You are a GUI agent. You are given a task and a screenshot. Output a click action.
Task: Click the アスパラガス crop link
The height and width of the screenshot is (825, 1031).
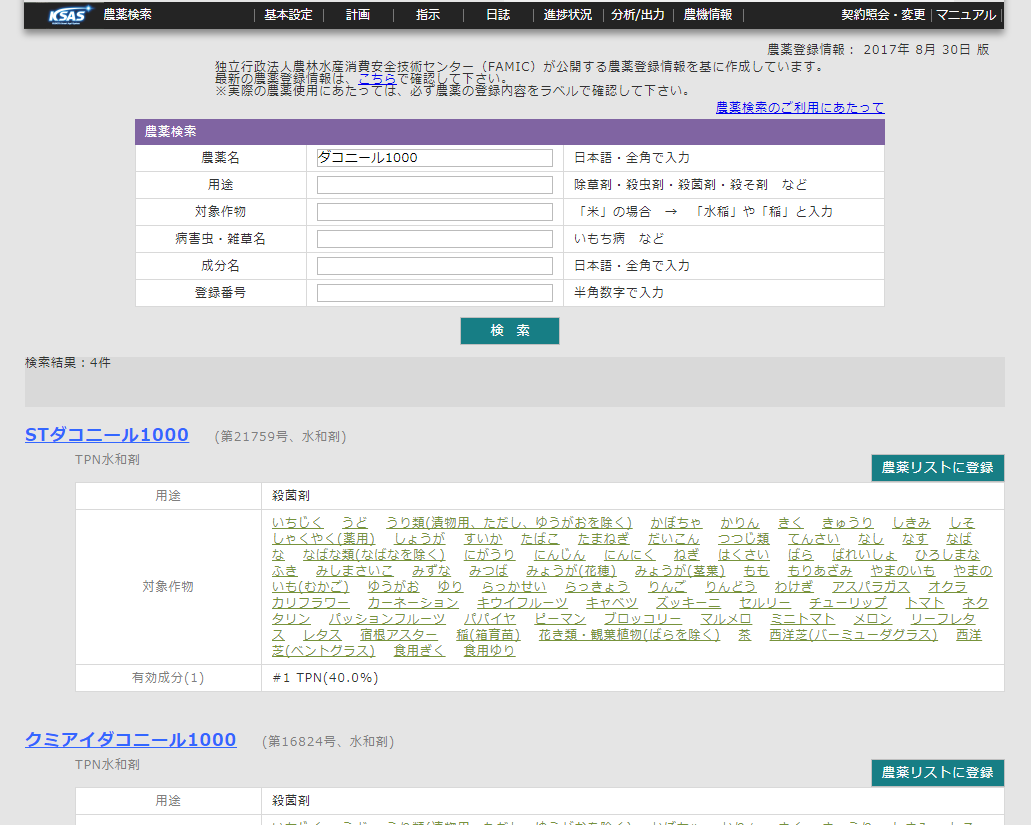(x=871, y=586)
